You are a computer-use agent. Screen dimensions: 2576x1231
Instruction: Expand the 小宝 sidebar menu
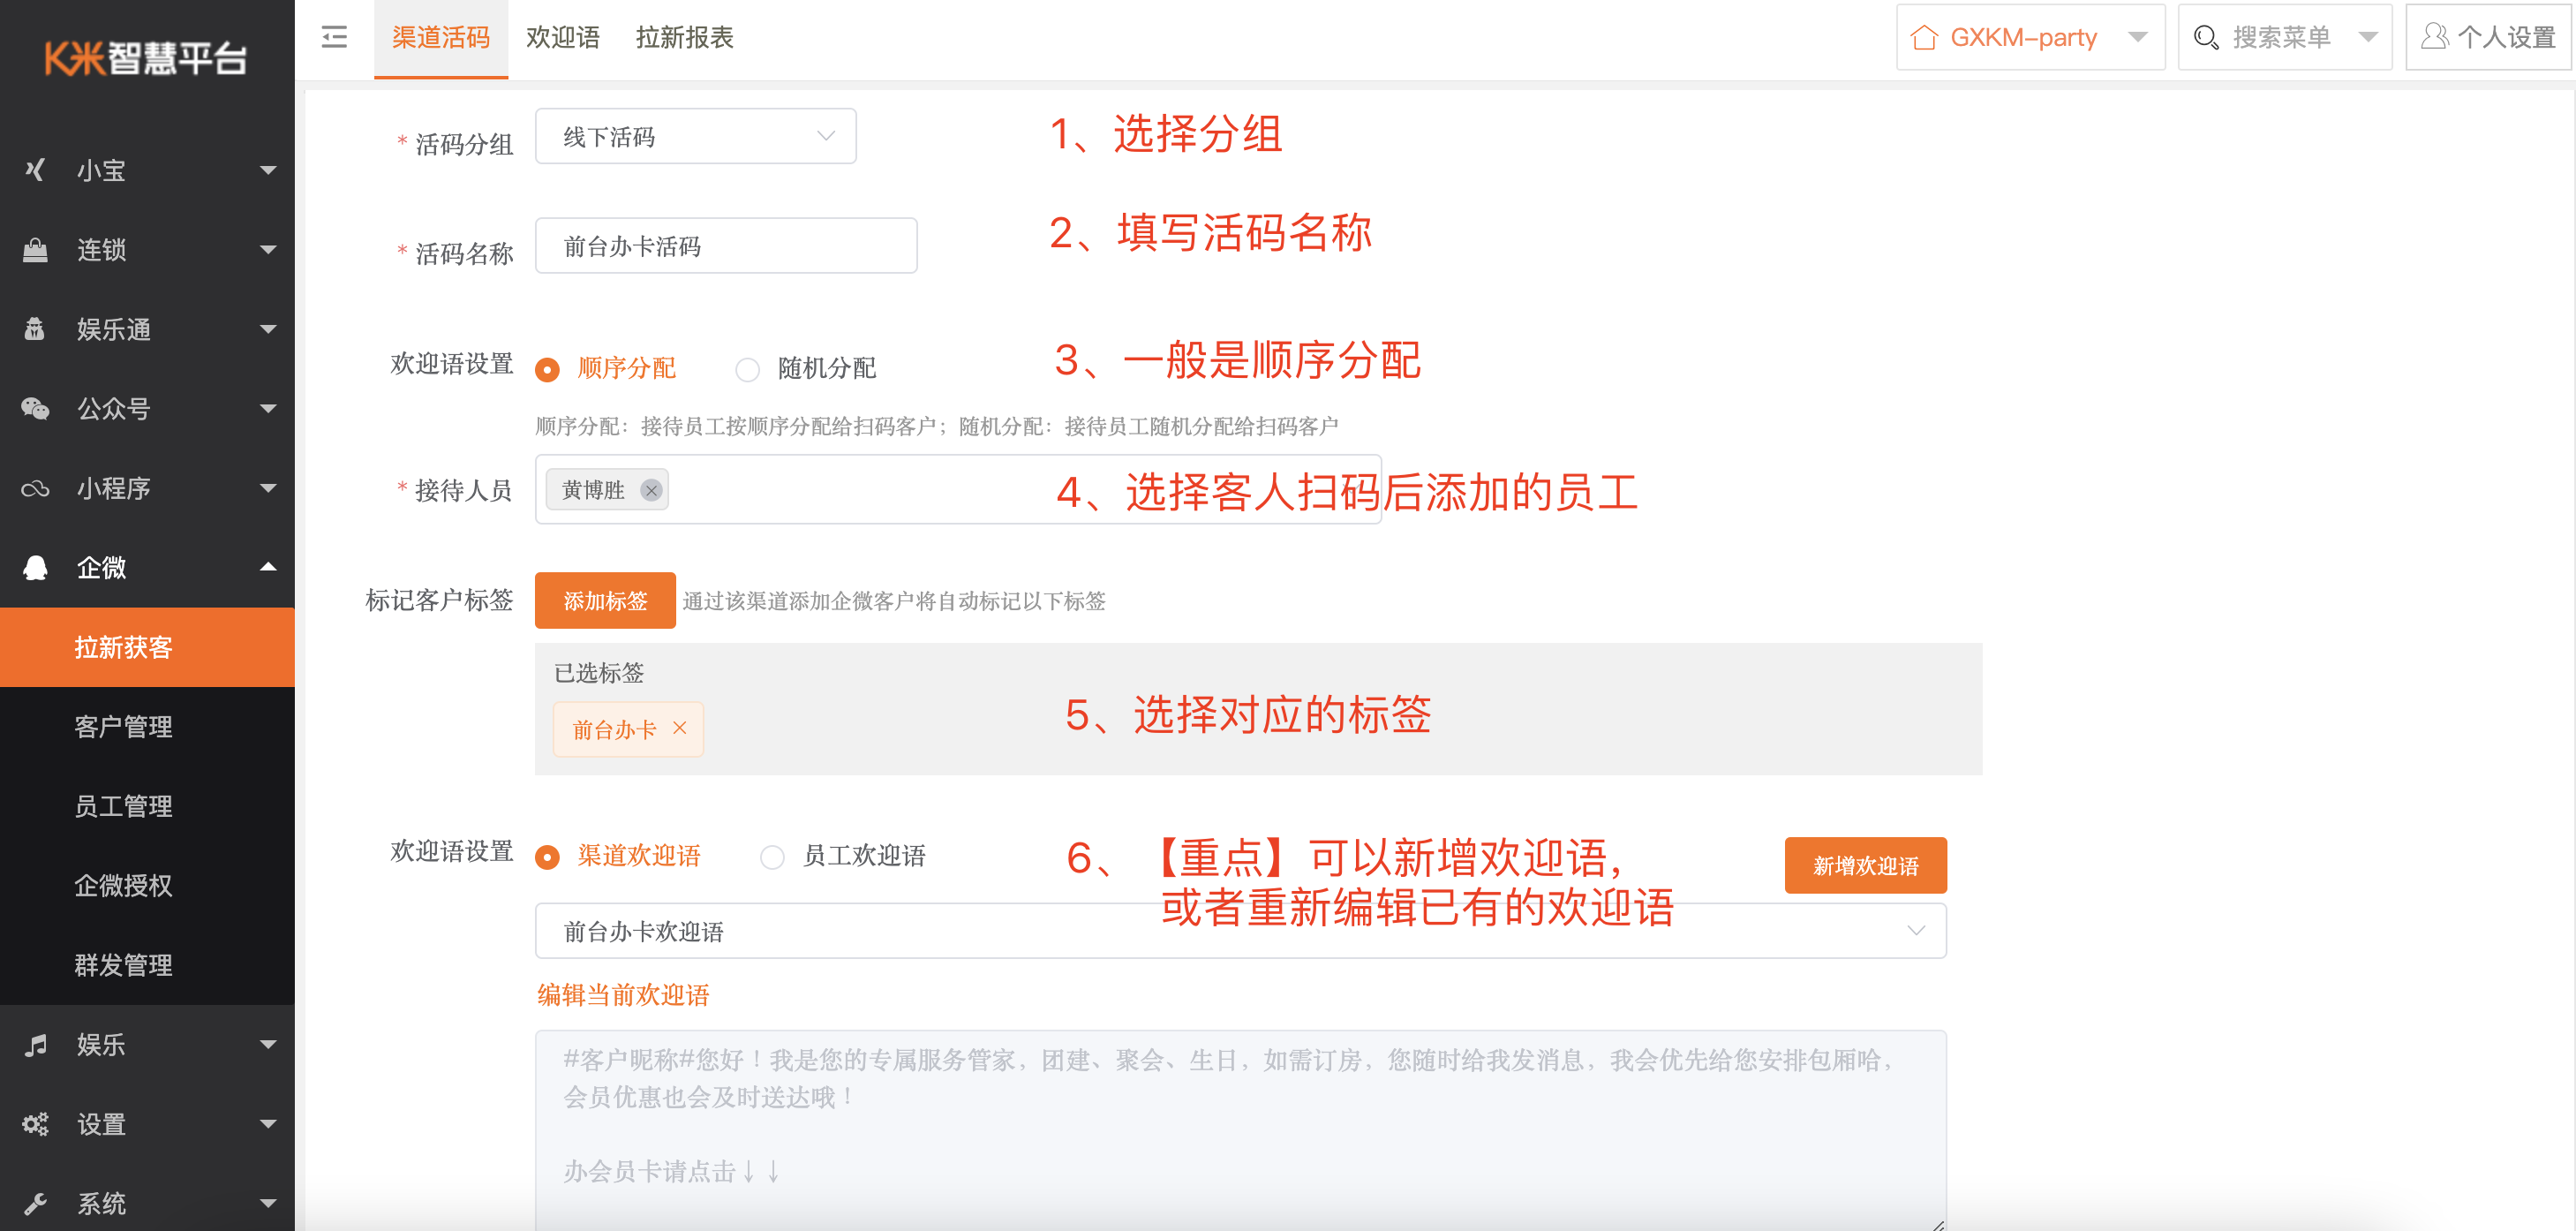click(x=268, y=170)
